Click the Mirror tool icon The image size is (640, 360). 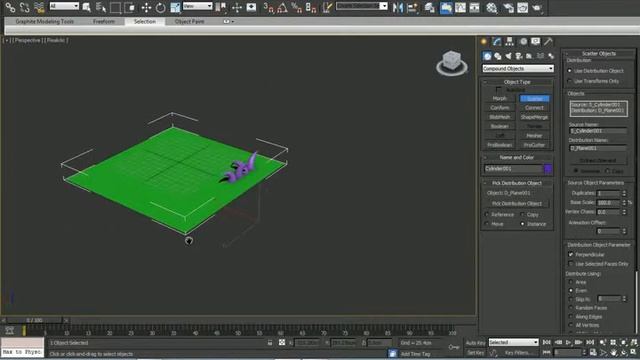click(398, 7)
